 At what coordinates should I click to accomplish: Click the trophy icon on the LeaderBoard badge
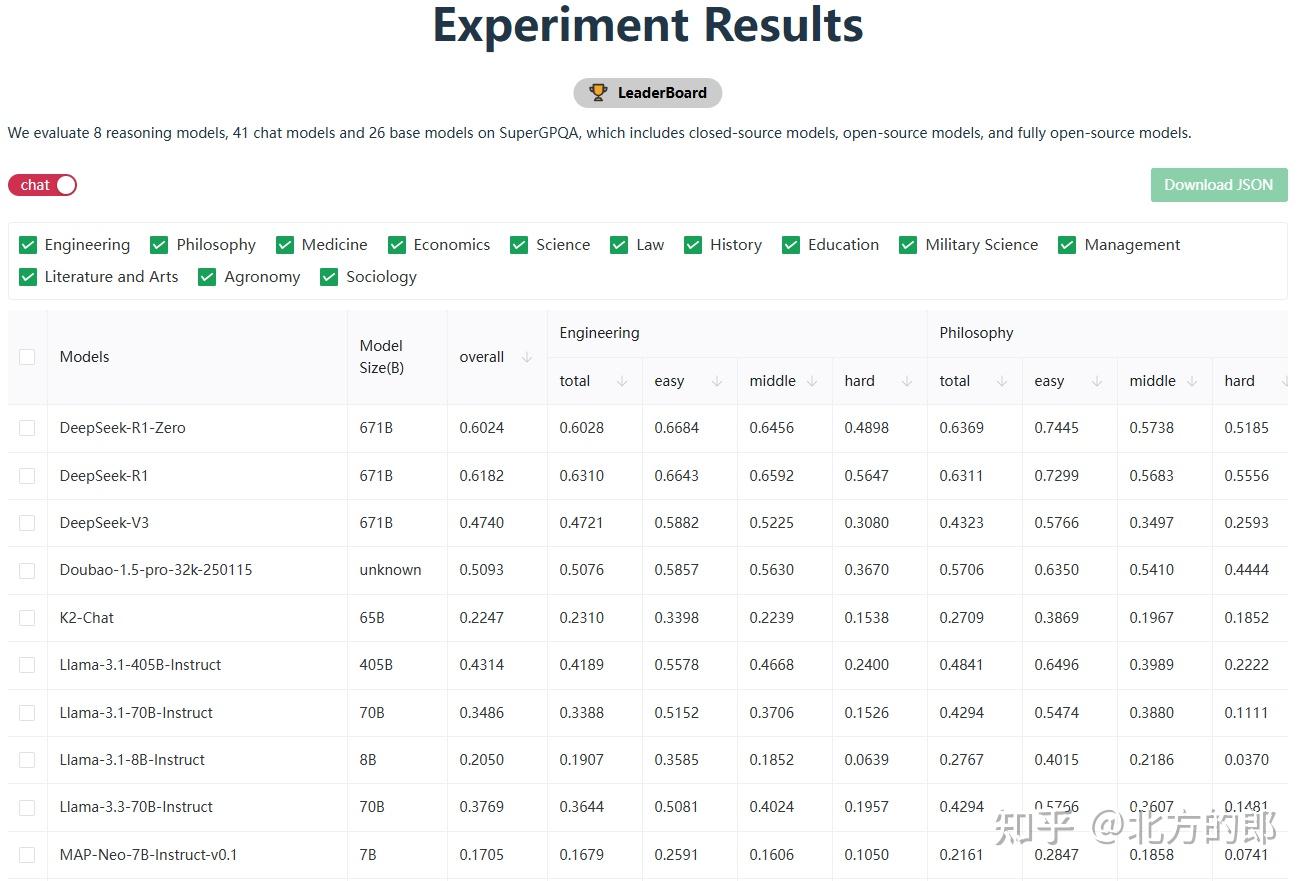[x=597, y=92]
